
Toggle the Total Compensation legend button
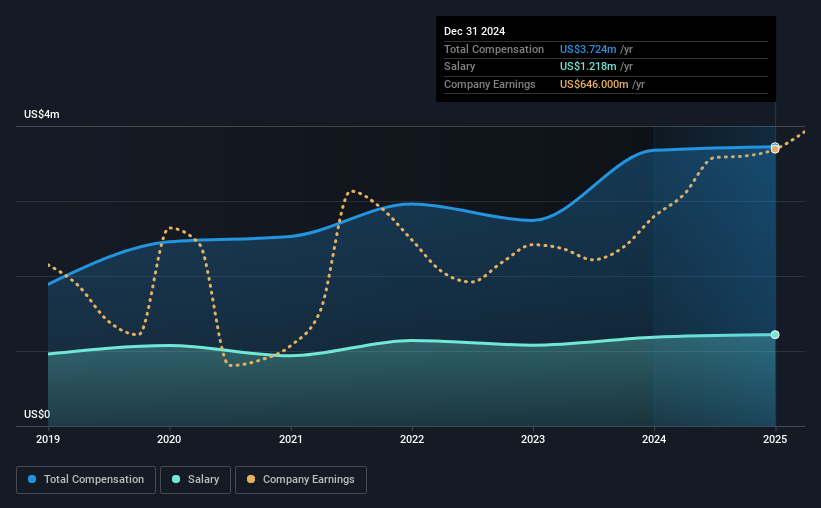click(86, 480)
